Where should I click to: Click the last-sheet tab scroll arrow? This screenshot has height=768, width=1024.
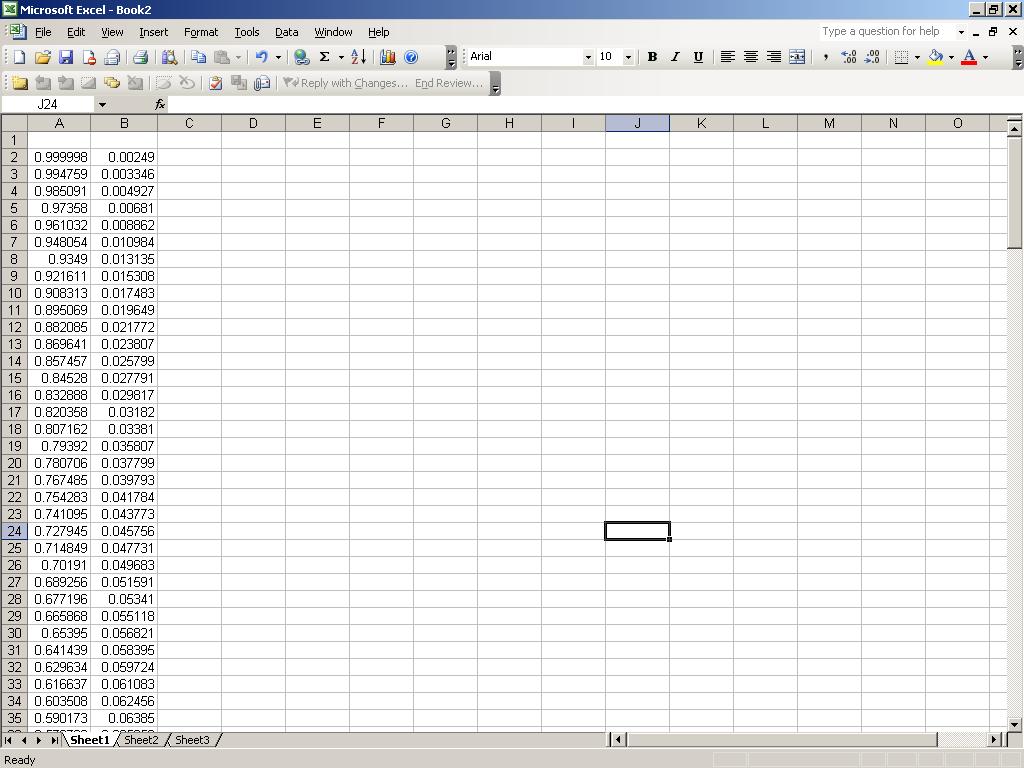pyautogui.click(x=54, y=740)
